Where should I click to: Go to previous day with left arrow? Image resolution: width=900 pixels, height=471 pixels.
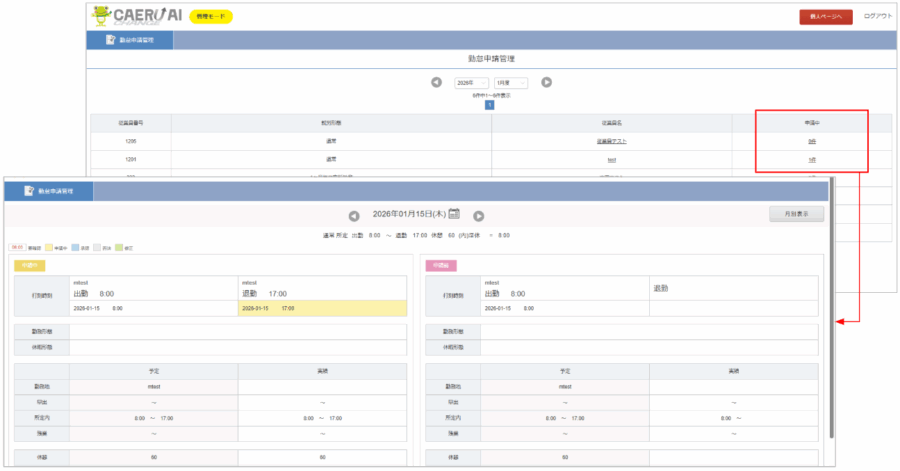(354, 215)
